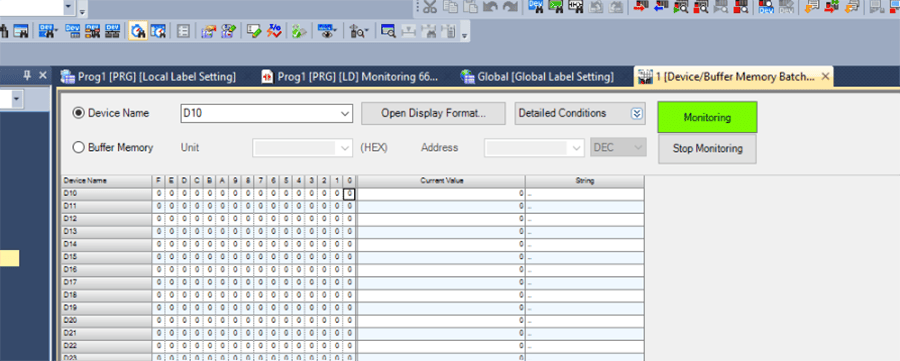Screen dimensions: 900x361
Task: Pin the left navigation panel
Action: pyautogui.click(x=27, y=76)
